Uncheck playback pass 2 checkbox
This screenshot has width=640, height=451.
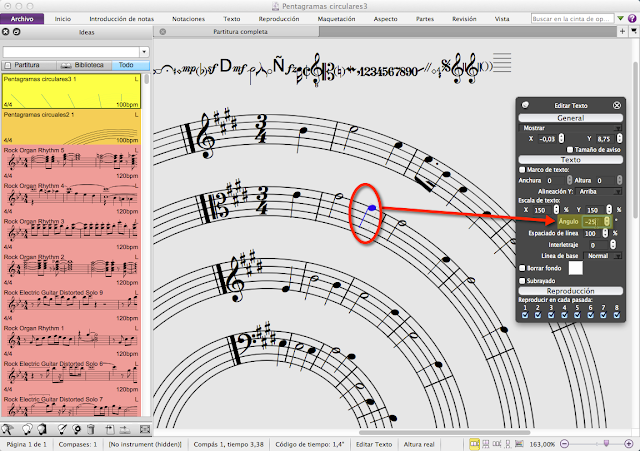click(538, 315)
